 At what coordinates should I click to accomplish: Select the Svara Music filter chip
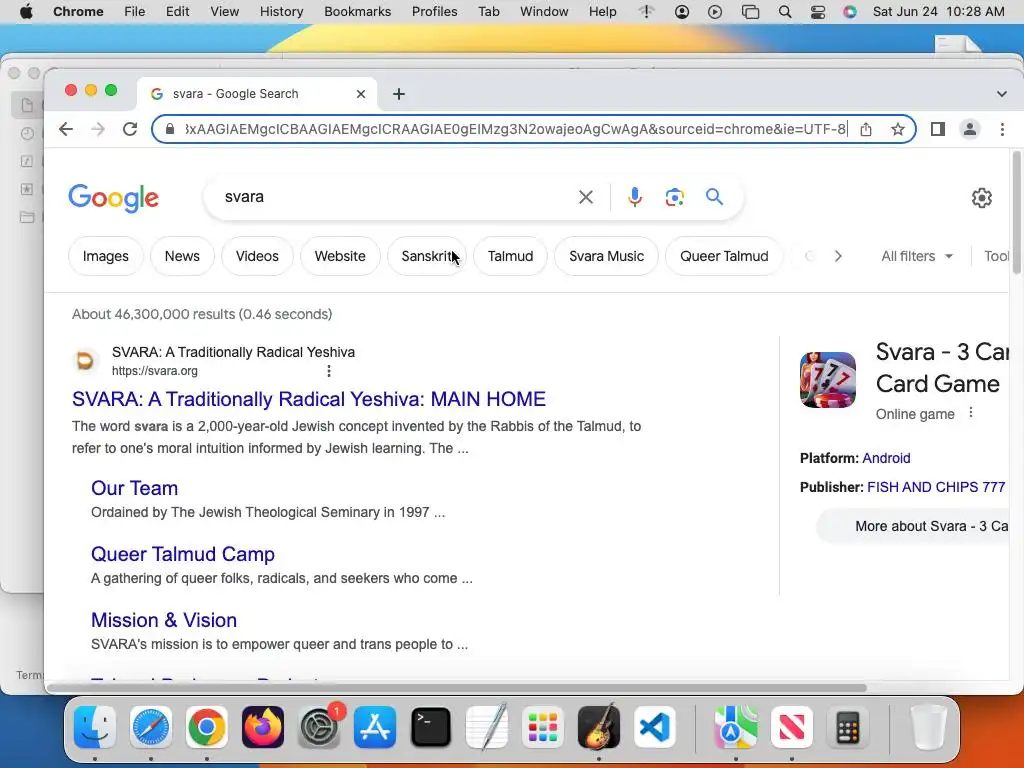tap(606, 256)
